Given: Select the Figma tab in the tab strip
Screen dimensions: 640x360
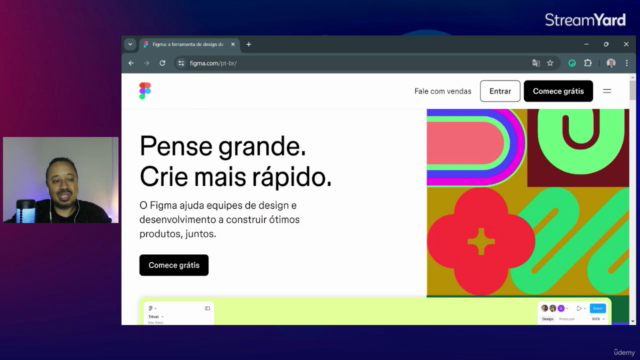Looking at the screenshot, I should click(x=188, y=44).
